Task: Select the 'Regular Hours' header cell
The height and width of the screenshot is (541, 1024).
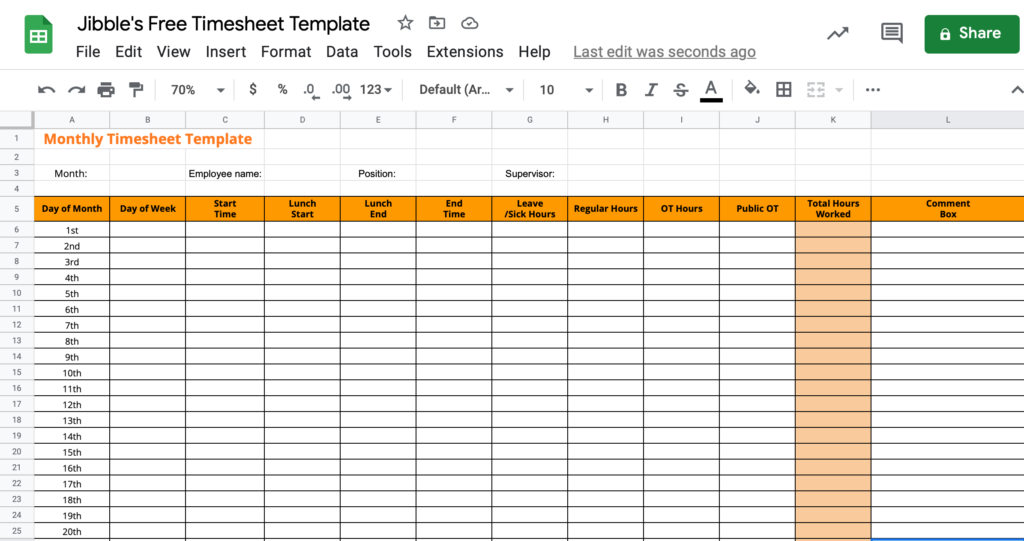Action: pos(605,209)
